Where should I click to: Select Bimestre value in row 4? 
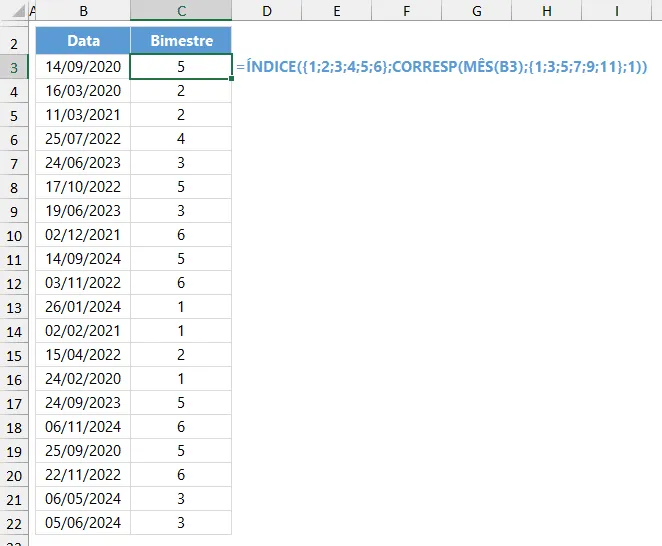pos(181,91)
